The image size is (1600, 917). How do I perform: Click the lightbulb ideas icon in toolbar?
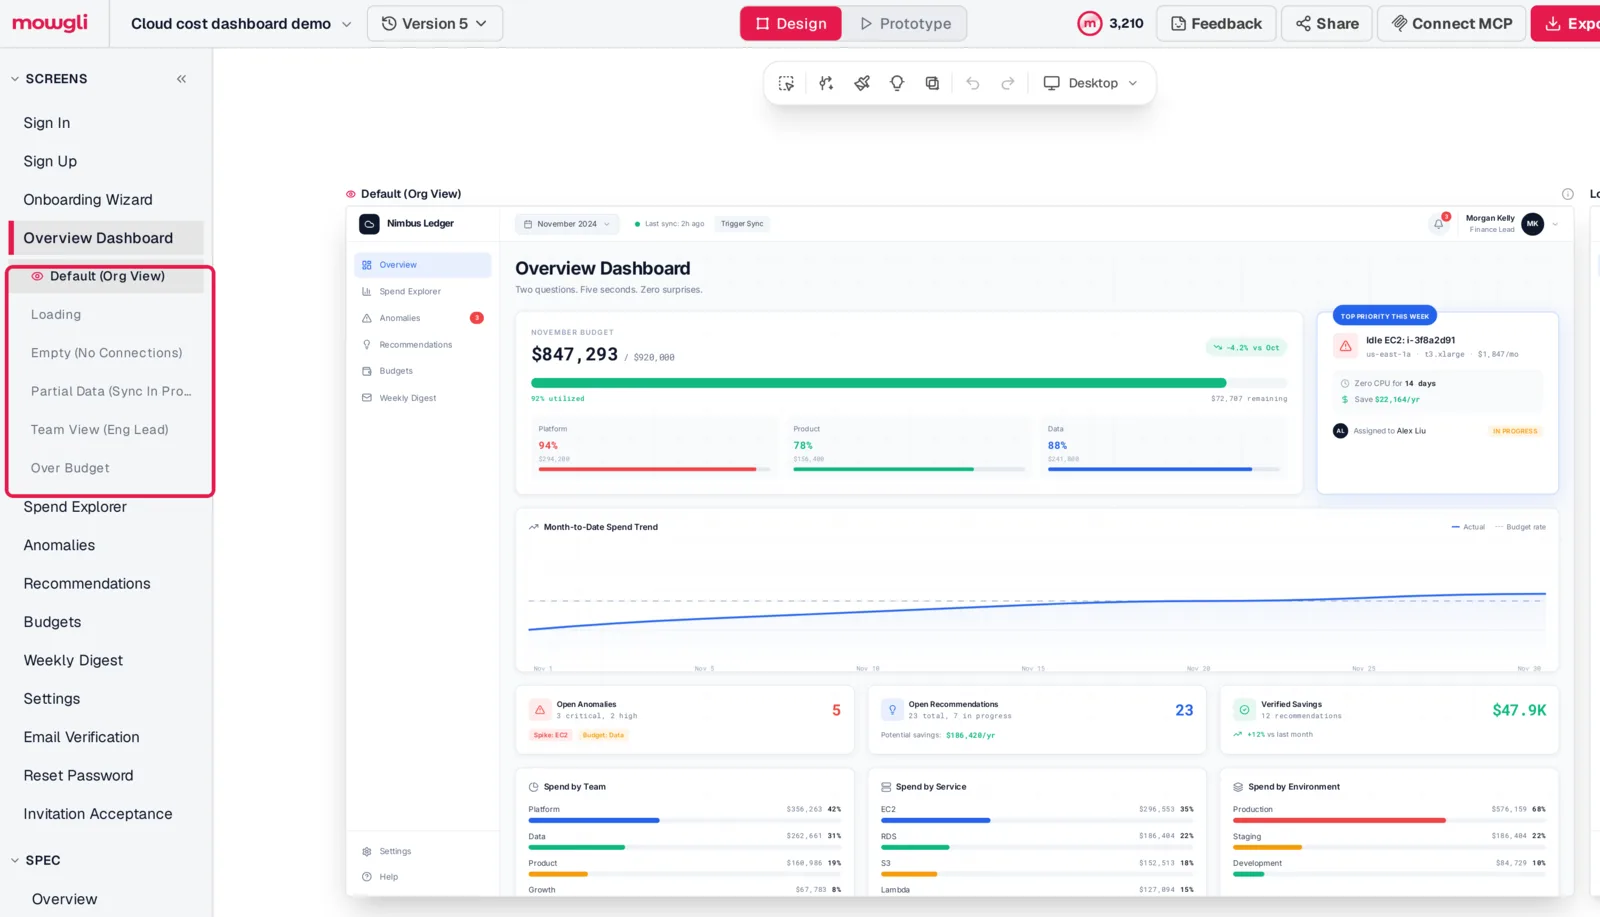(x=897, y=83)
